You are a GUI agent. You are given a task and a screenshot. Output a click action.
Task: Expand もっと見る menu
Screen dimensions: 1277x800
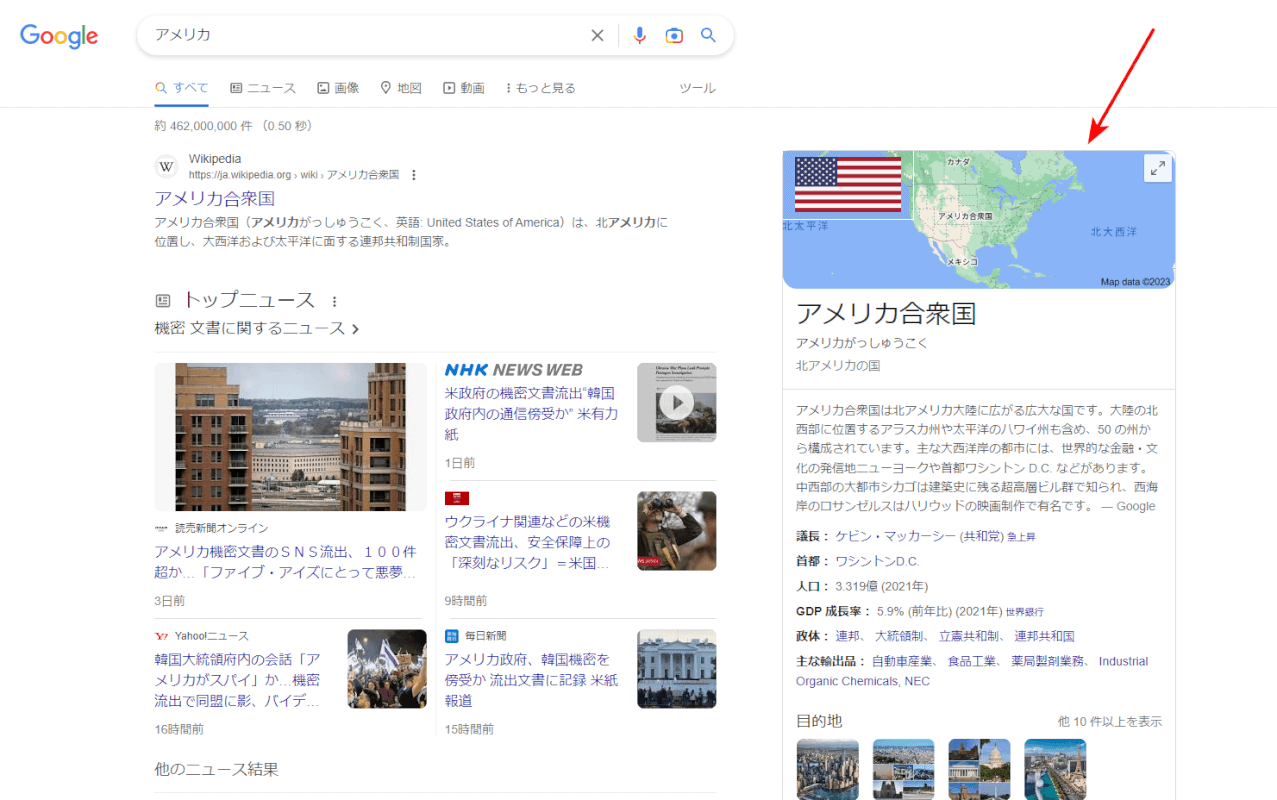541,88
